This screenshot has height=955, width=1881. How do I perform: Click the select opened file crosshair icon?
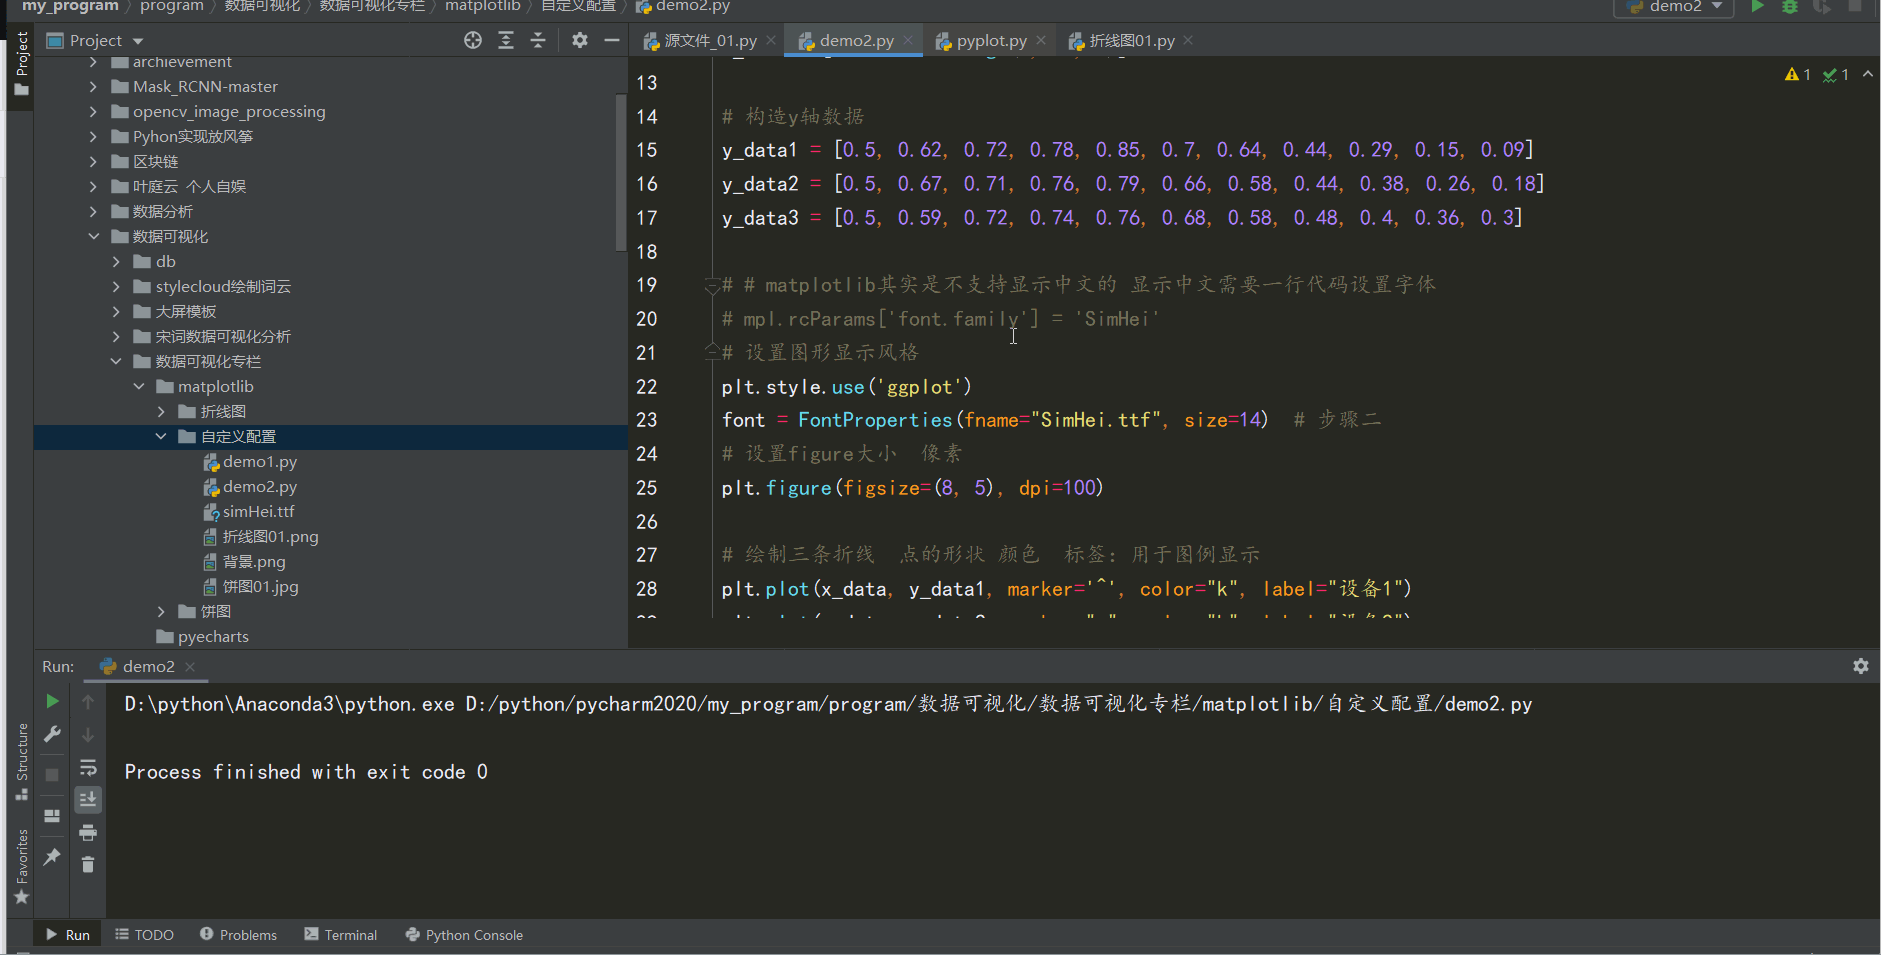(x=473, y=40)
